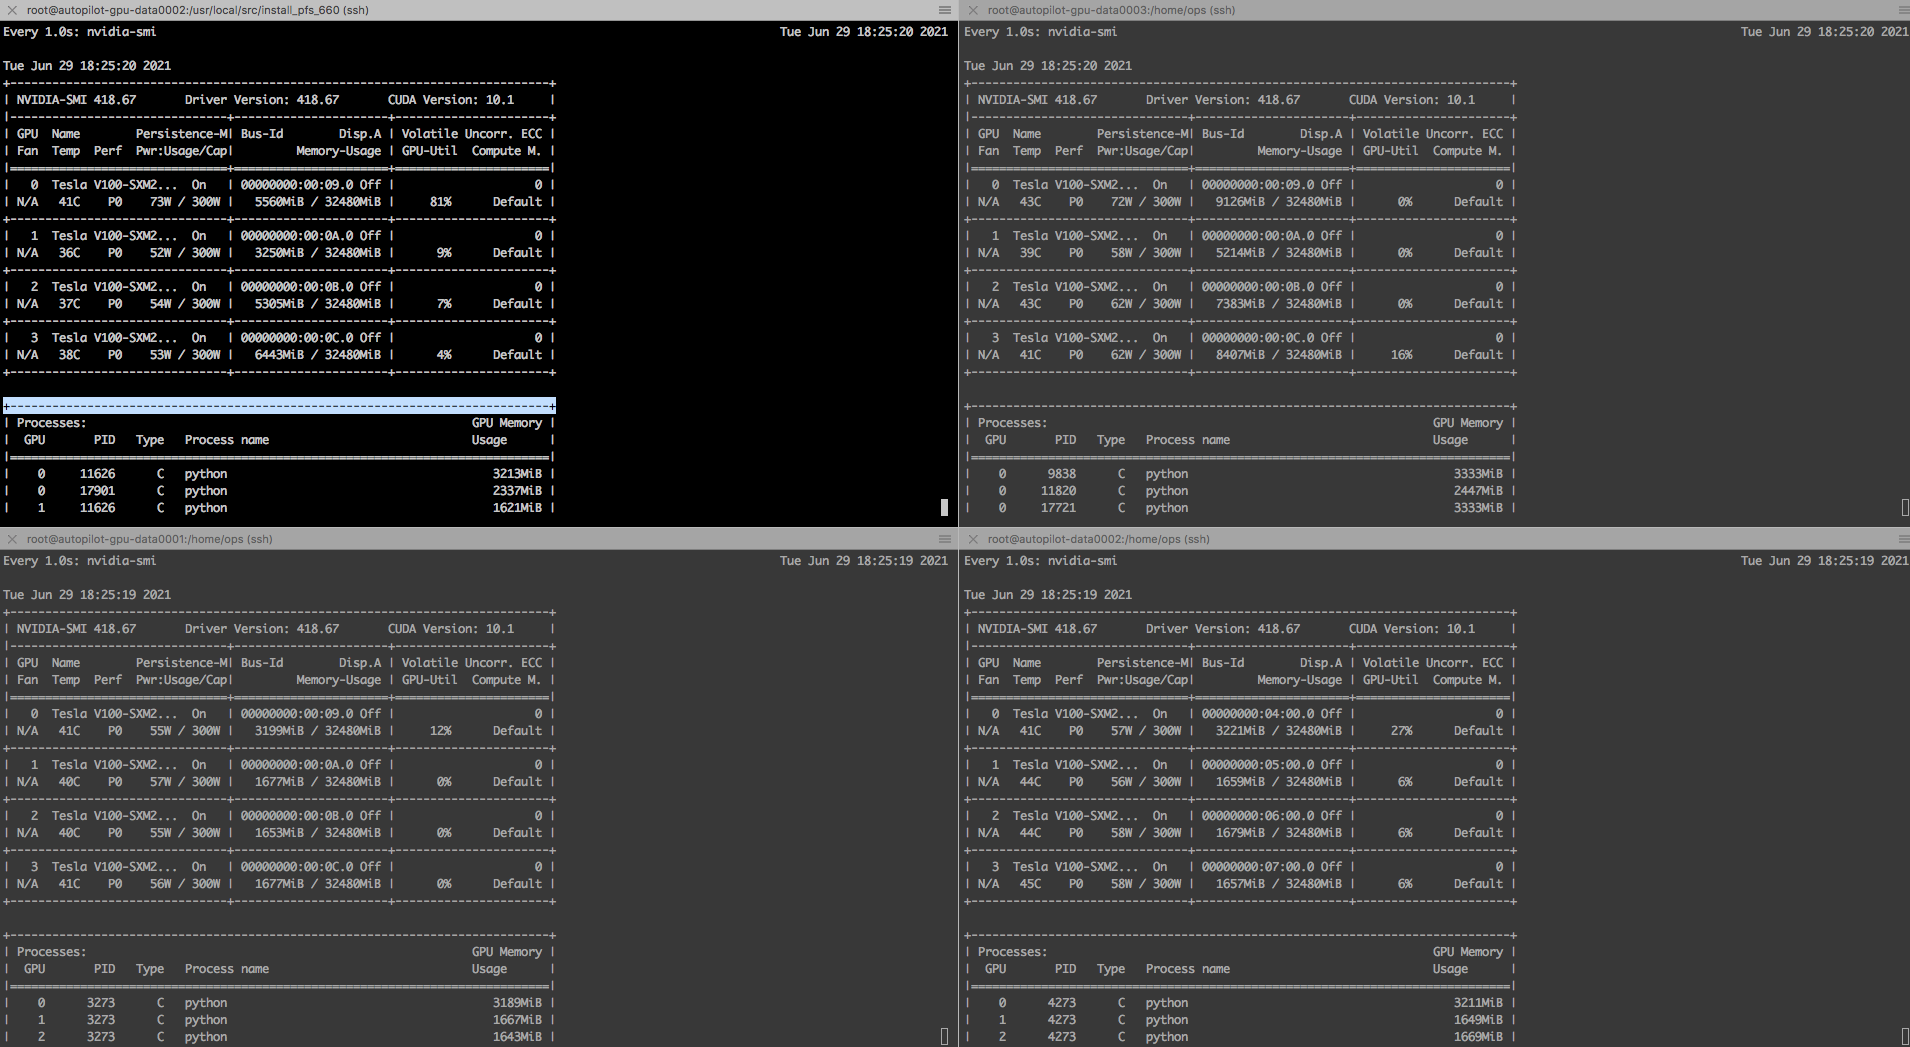Click Bus-Id '00000000:07:00.0'

(1258, 867)
